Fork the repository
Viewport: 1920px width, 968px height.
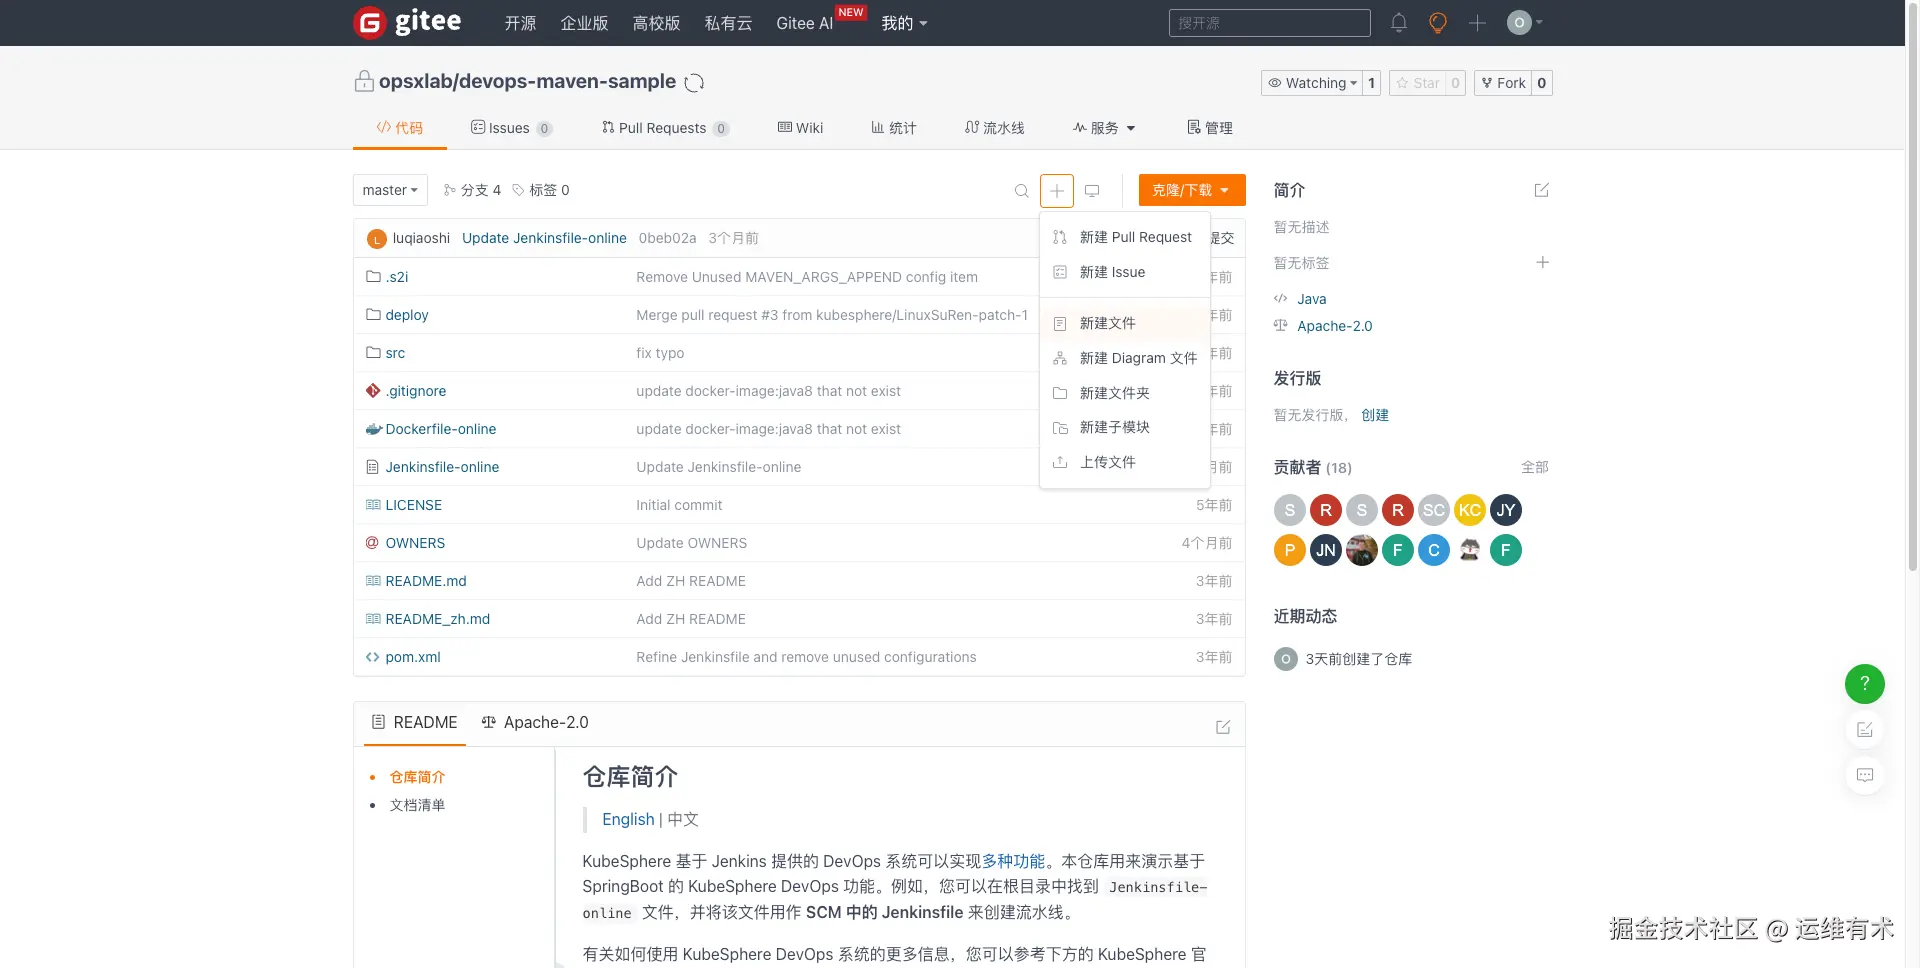pos(1505,83)
